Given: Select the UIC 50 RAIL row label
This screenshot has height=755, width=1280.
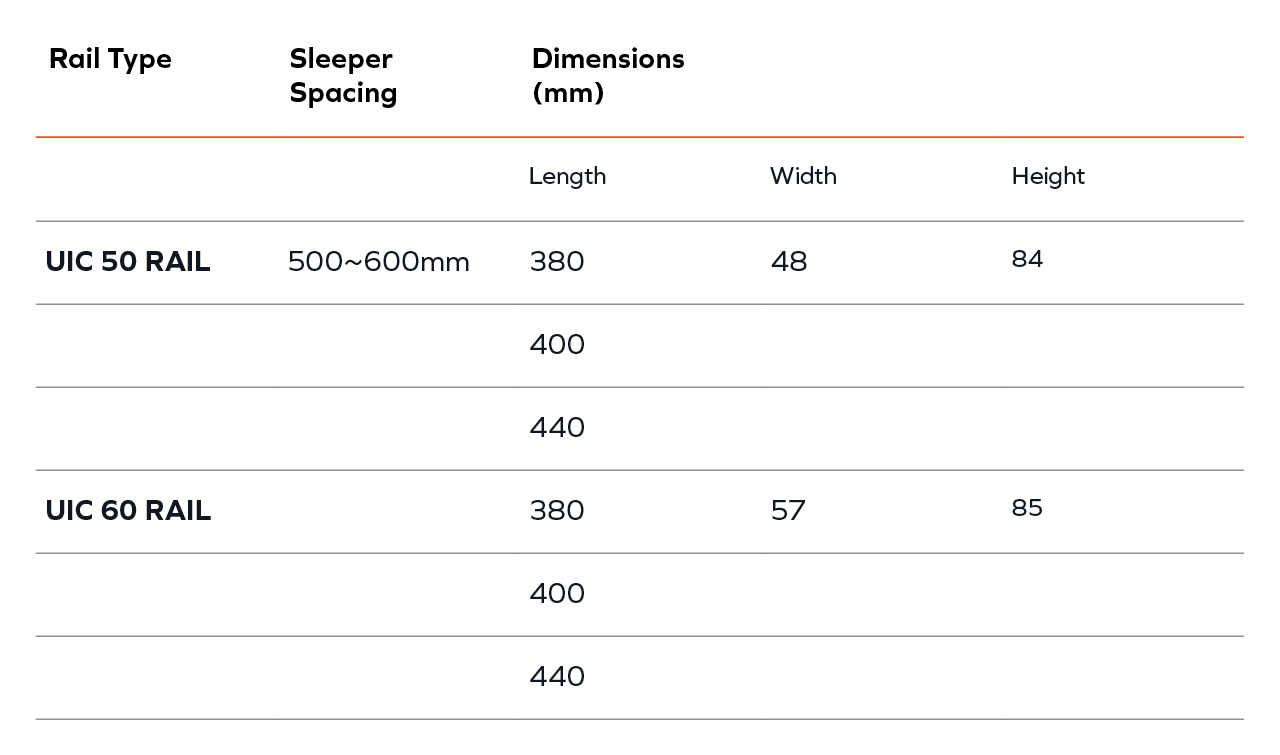Looking at the screenshot, I should click(128, 262).
